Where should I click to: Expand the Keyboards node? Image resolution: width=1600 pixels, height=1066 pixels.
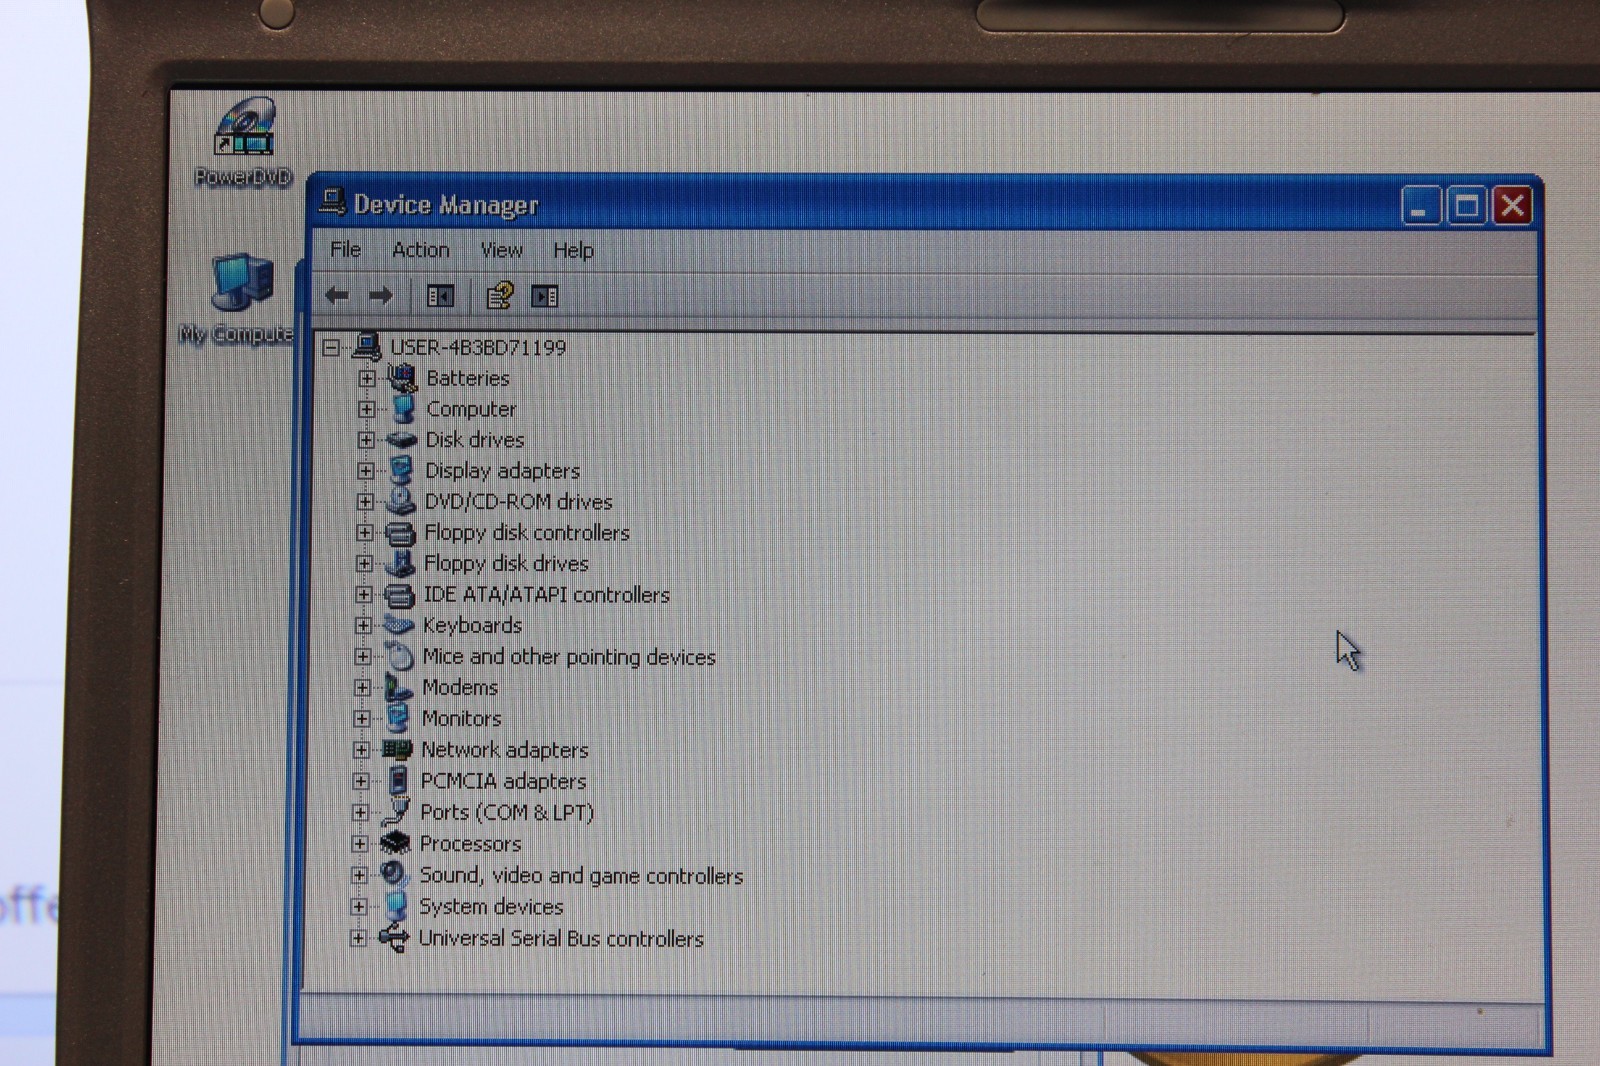(x=363, y=626)
